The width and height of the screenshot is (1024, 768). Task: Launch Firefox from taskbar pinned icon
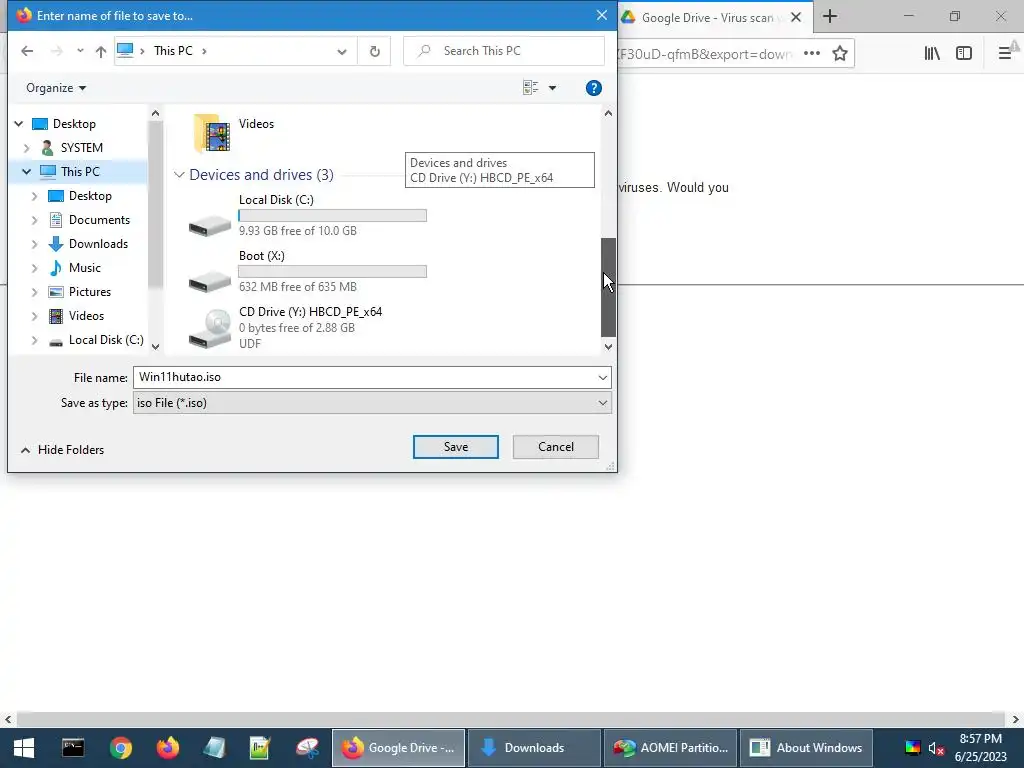click(168, 748)
